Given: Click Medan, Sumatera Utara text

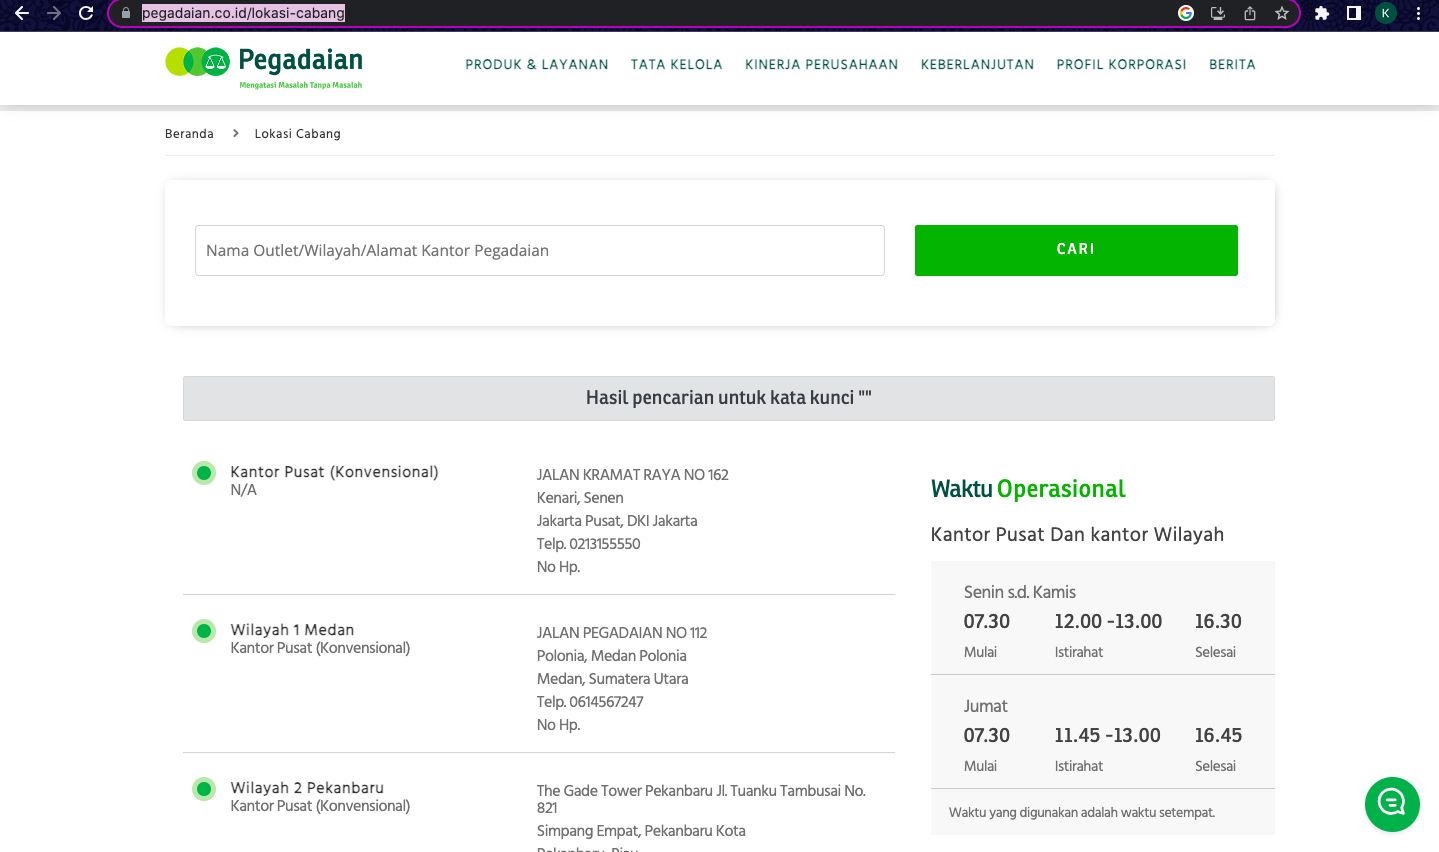Looking at the screenshot, I should 613,679.
